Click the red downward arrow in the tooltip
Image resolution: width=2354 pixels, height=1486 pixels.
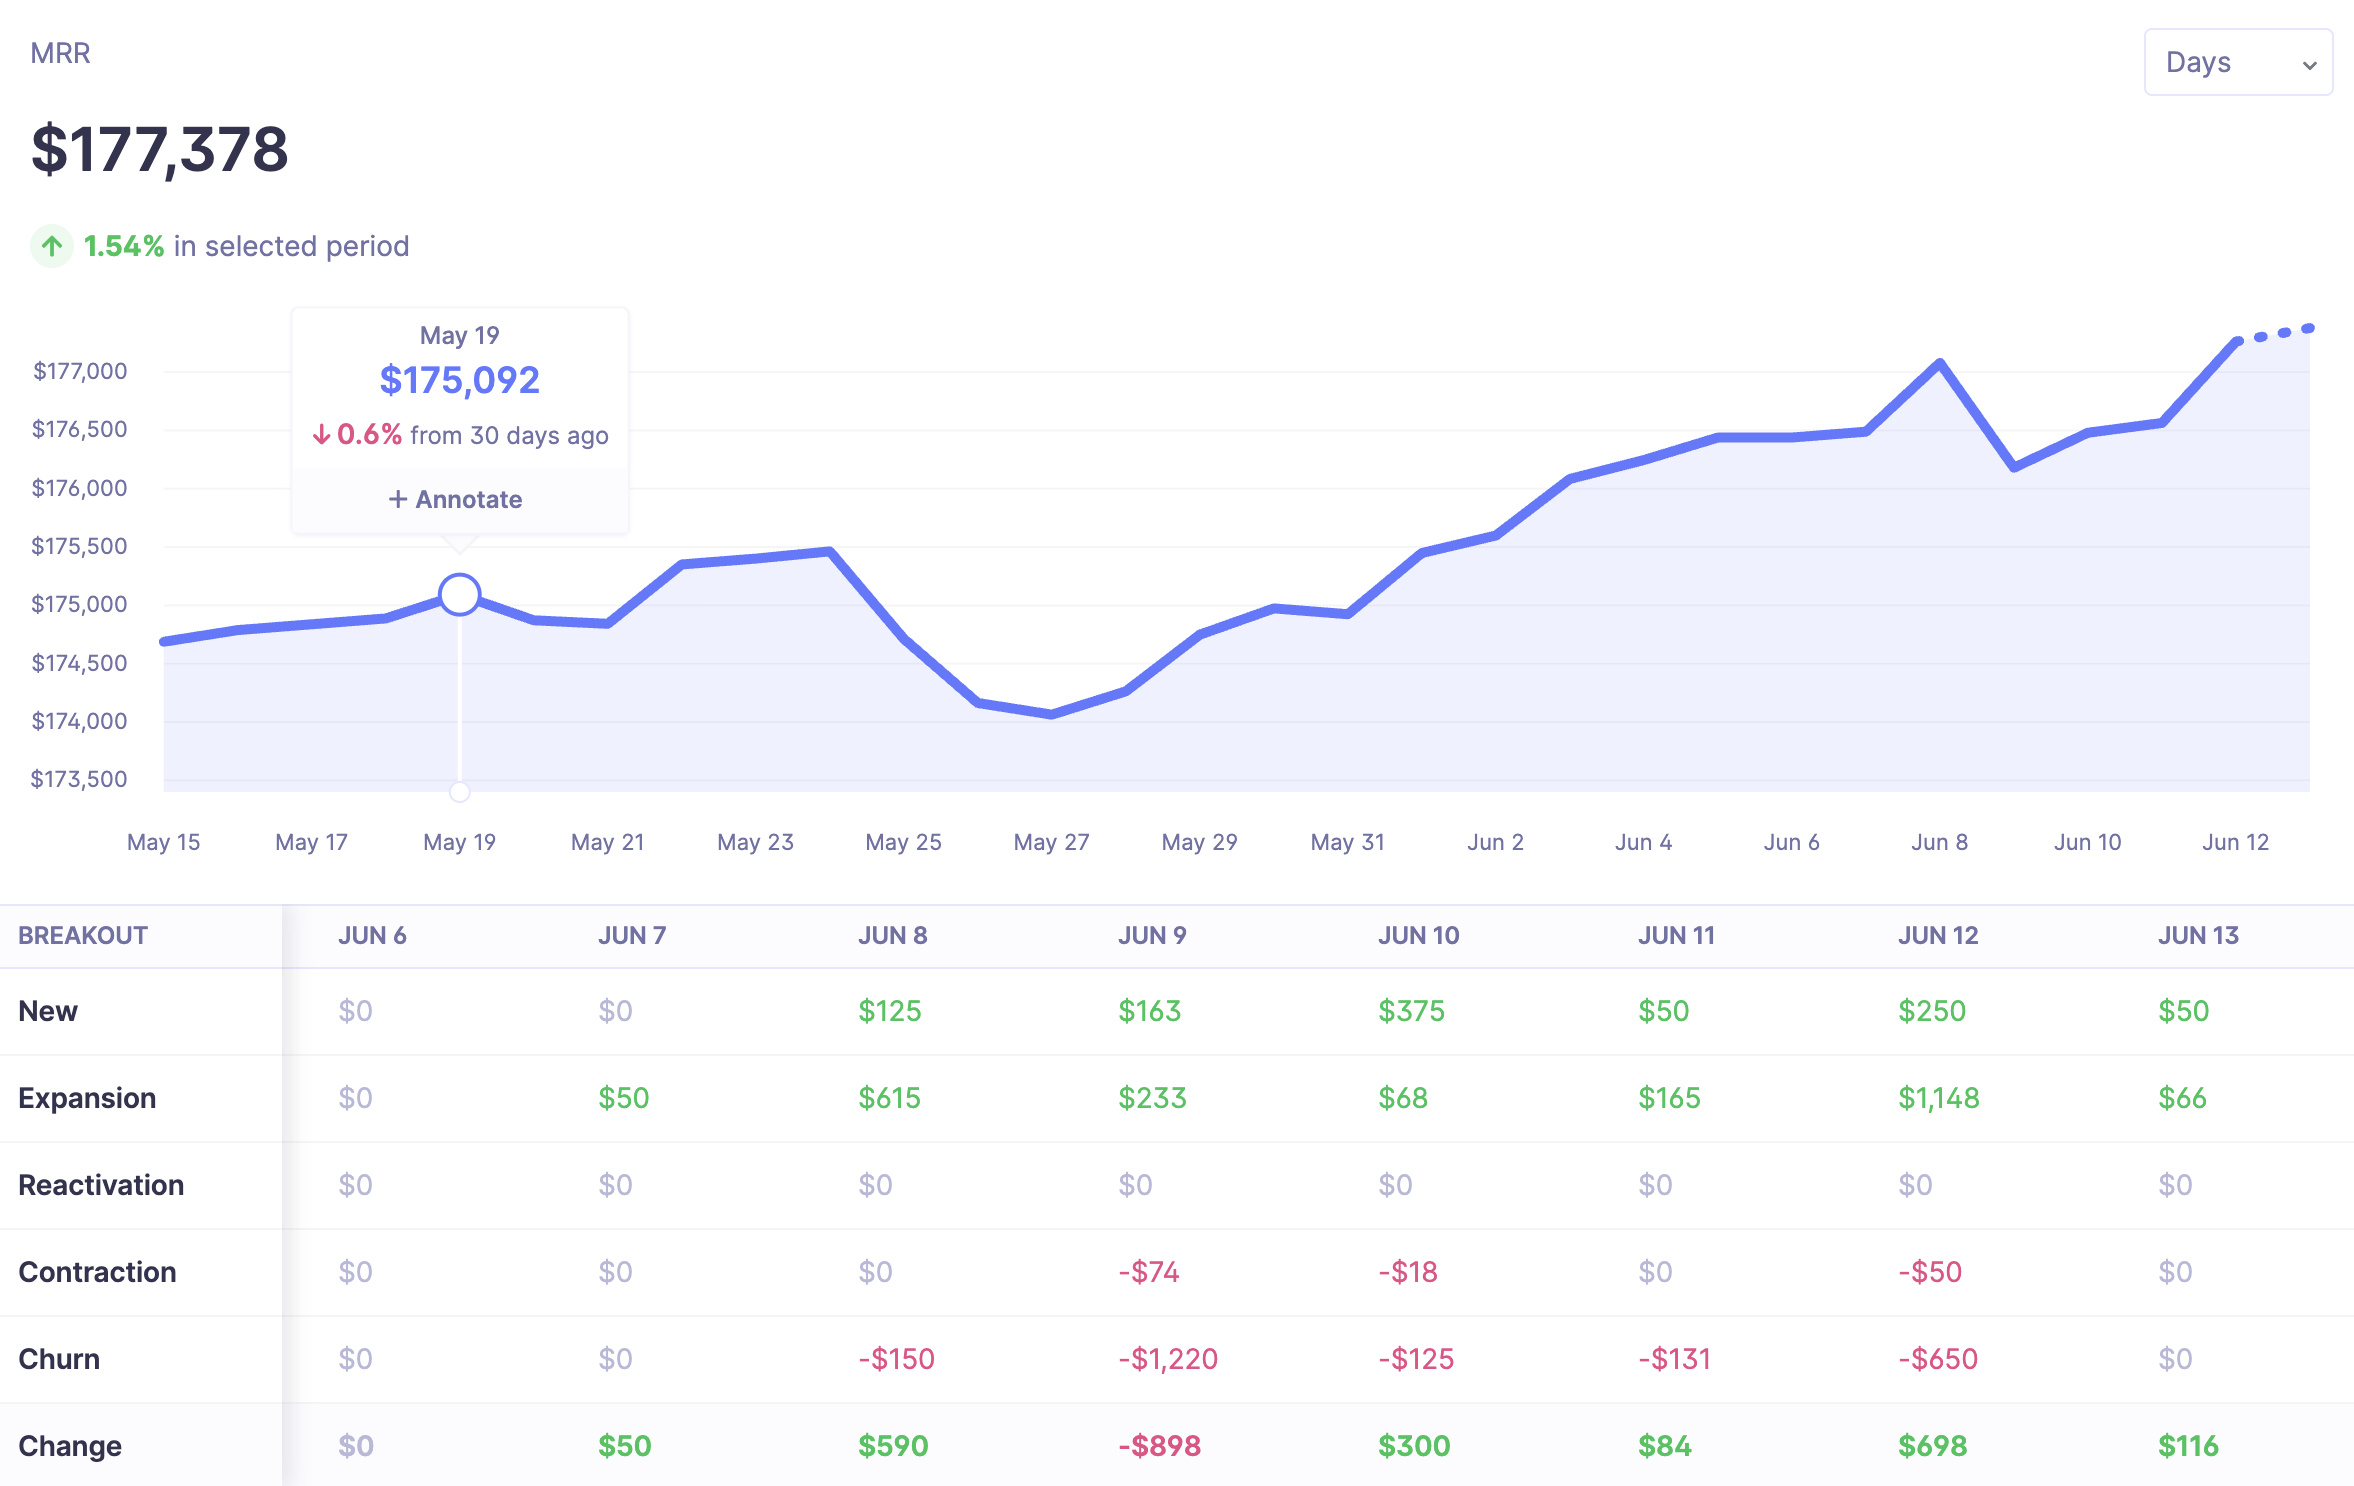tap(322, 434)
